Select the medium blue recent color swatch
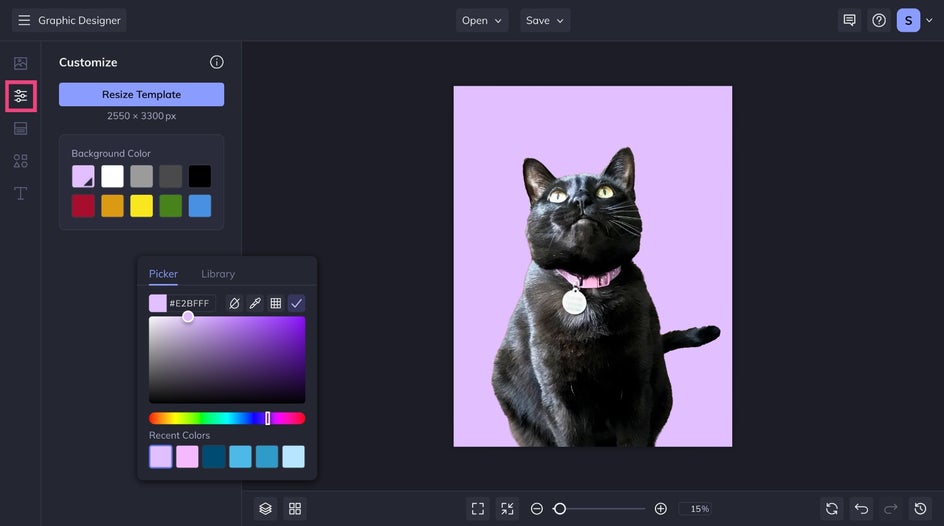 click(267, 457)
